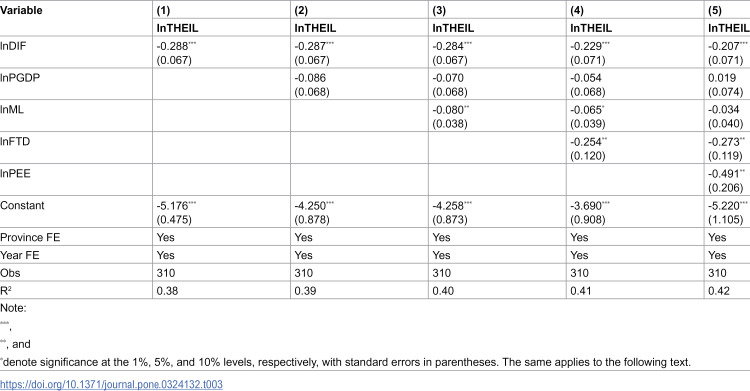The height and width of the screenshot is (391, 750).
Task: Open the doi.org journal.pone.0324132.t003 link
Action: [111, 384]
